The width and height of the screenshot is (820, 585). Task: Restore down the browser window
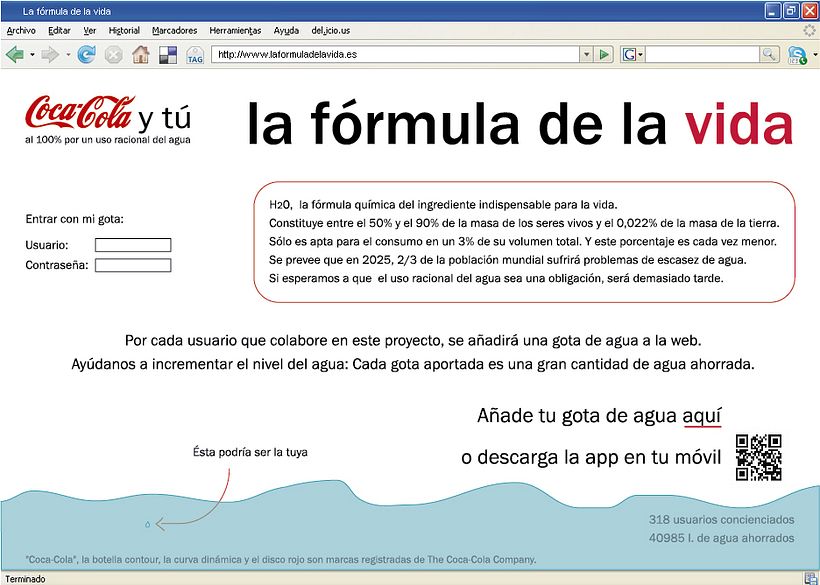coord(791,11)
